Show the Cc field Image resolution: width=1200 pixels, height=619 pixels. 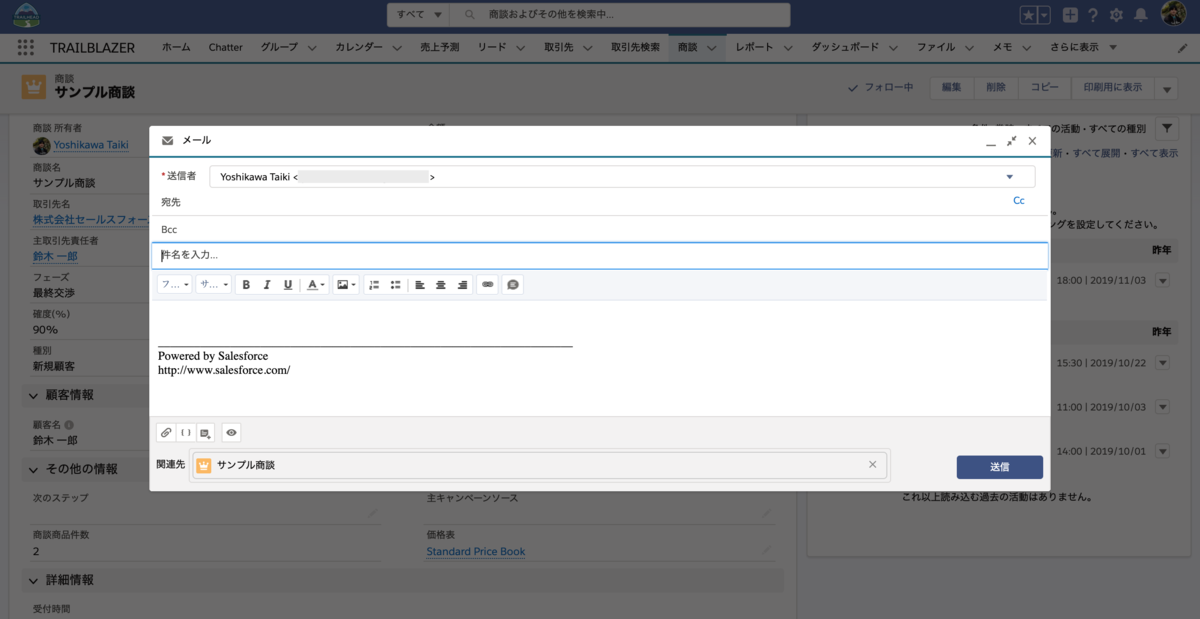[x=1019, y=201]
